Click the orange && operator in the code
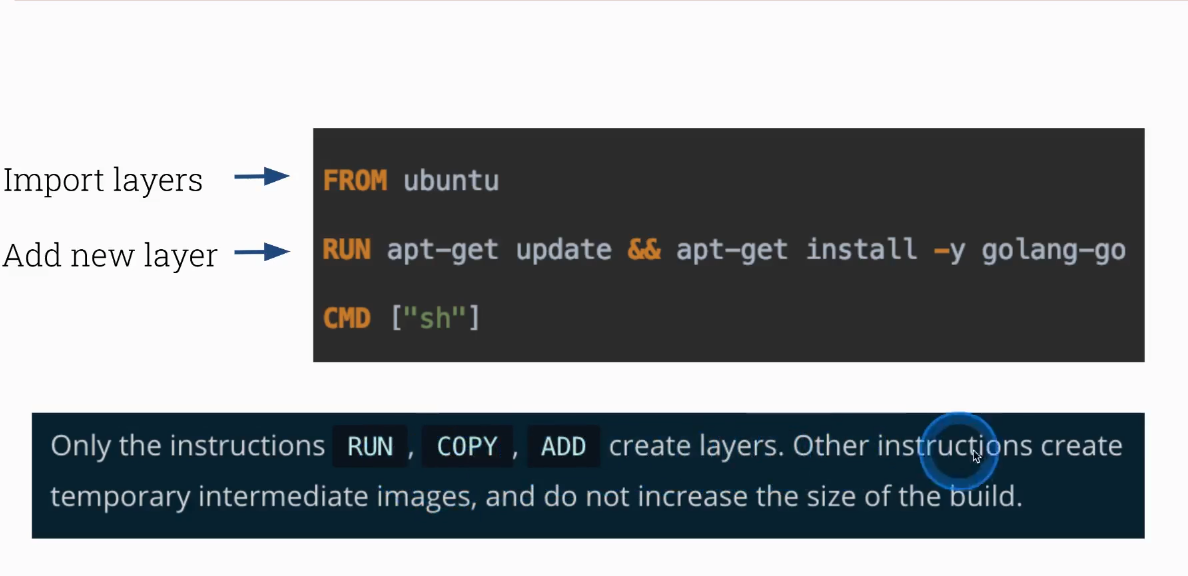 point(644,250)
